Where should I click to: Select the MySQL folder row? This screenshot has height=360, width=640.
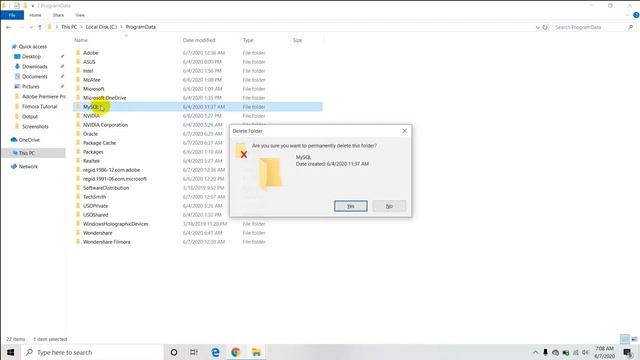pyautogui.click(x=198, y=107)
